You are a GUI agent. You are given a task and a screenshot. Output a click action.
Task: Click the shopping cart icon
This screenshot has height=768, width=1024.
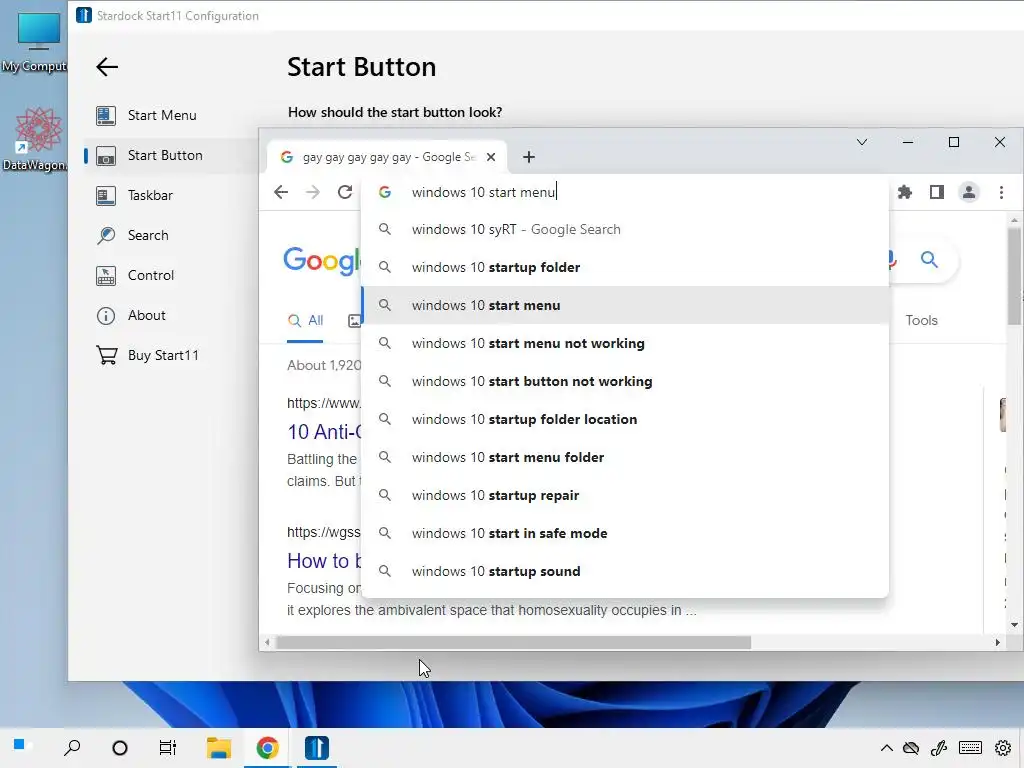tap(106, 355)
